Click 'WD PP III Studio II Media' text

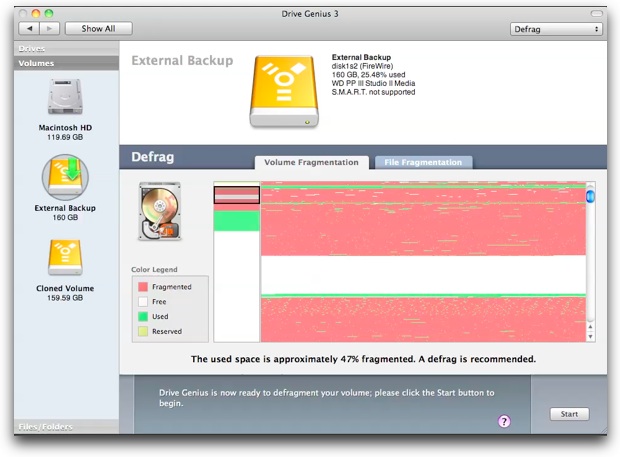(x=373, y=83)
